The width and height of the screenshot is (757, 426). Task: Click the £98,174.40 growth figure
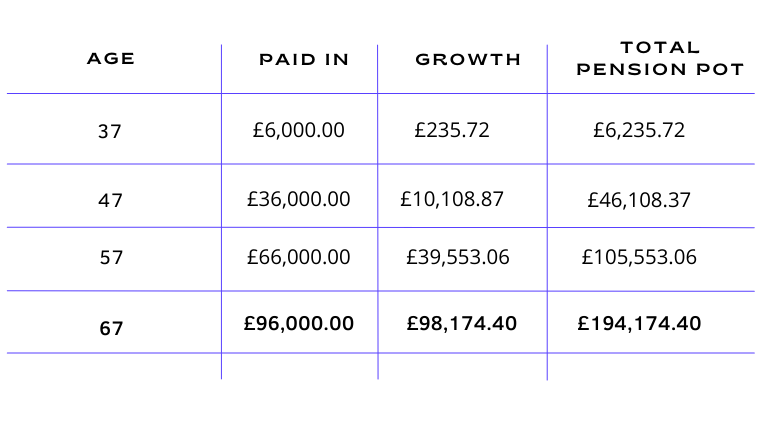(462, 323)
